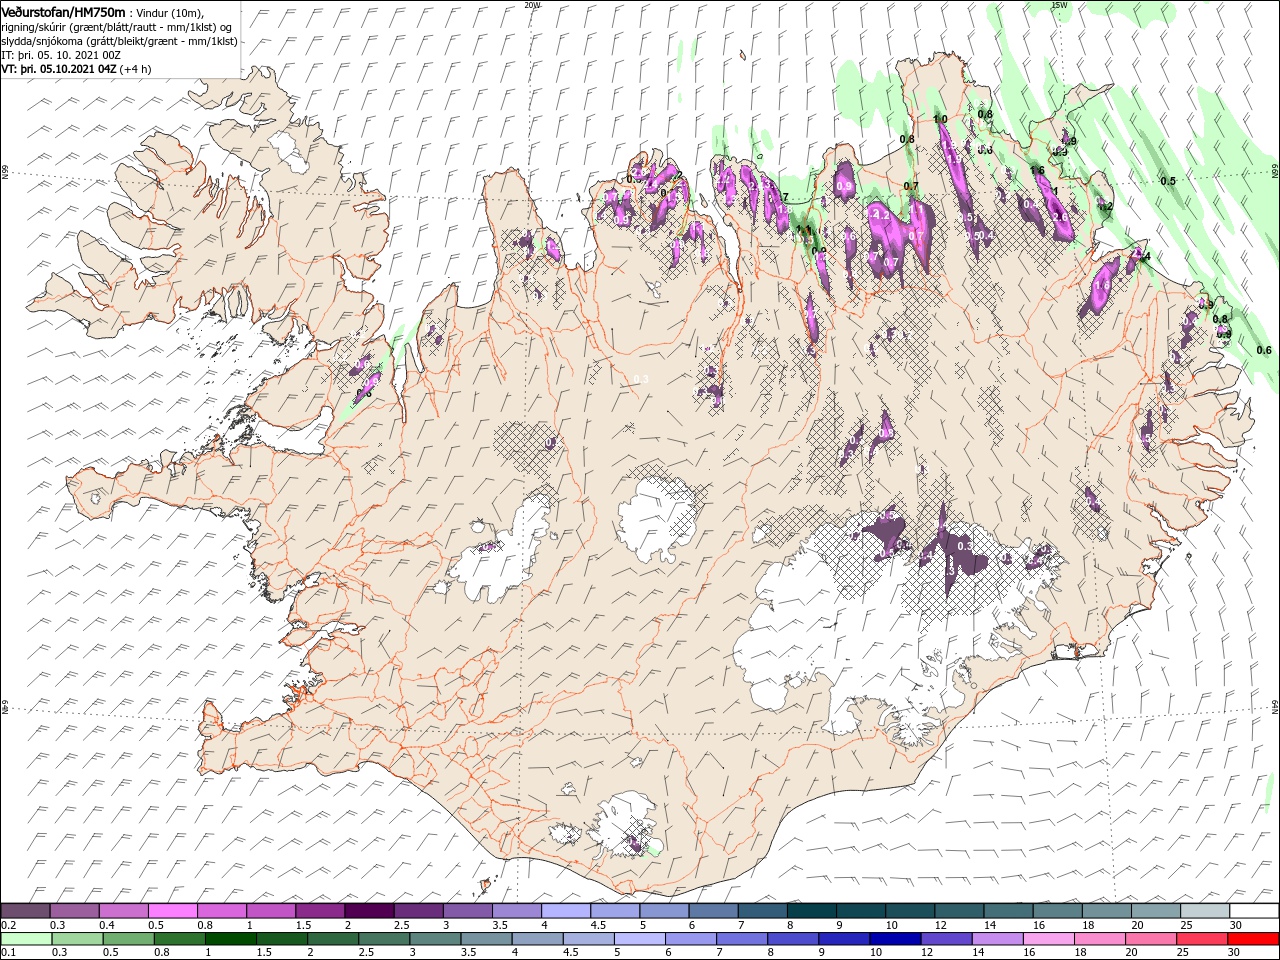Click the 1.6 precipitation value in the northeast
This screenshot has width=1280, height=960.
[1037, 171]
